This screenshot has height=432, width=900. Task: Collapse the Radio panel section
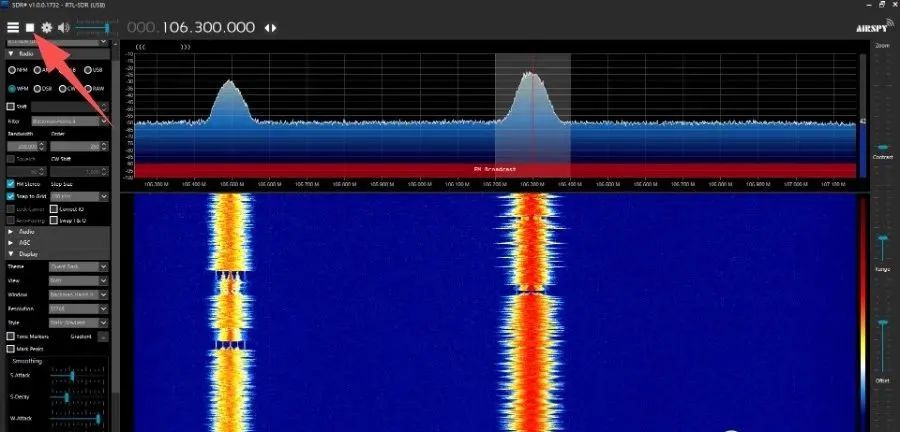pyautogui.click(x=57, y=53)
